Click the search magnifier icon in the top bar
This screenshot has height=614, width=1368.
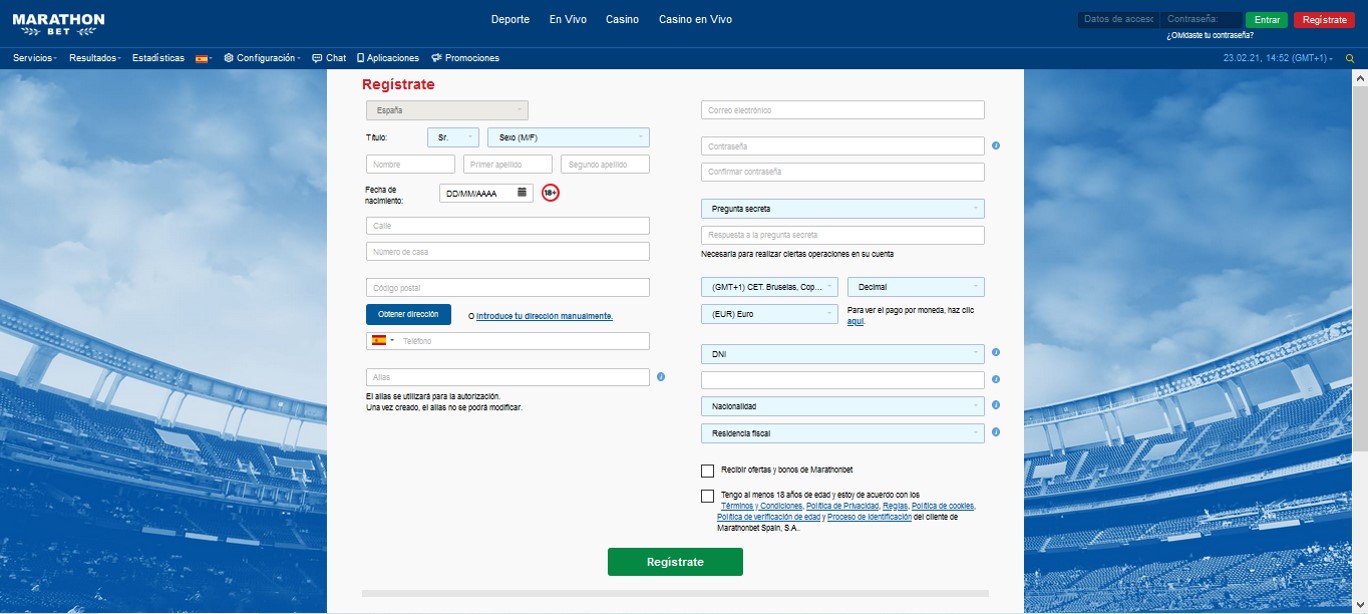pos(1350,58)
